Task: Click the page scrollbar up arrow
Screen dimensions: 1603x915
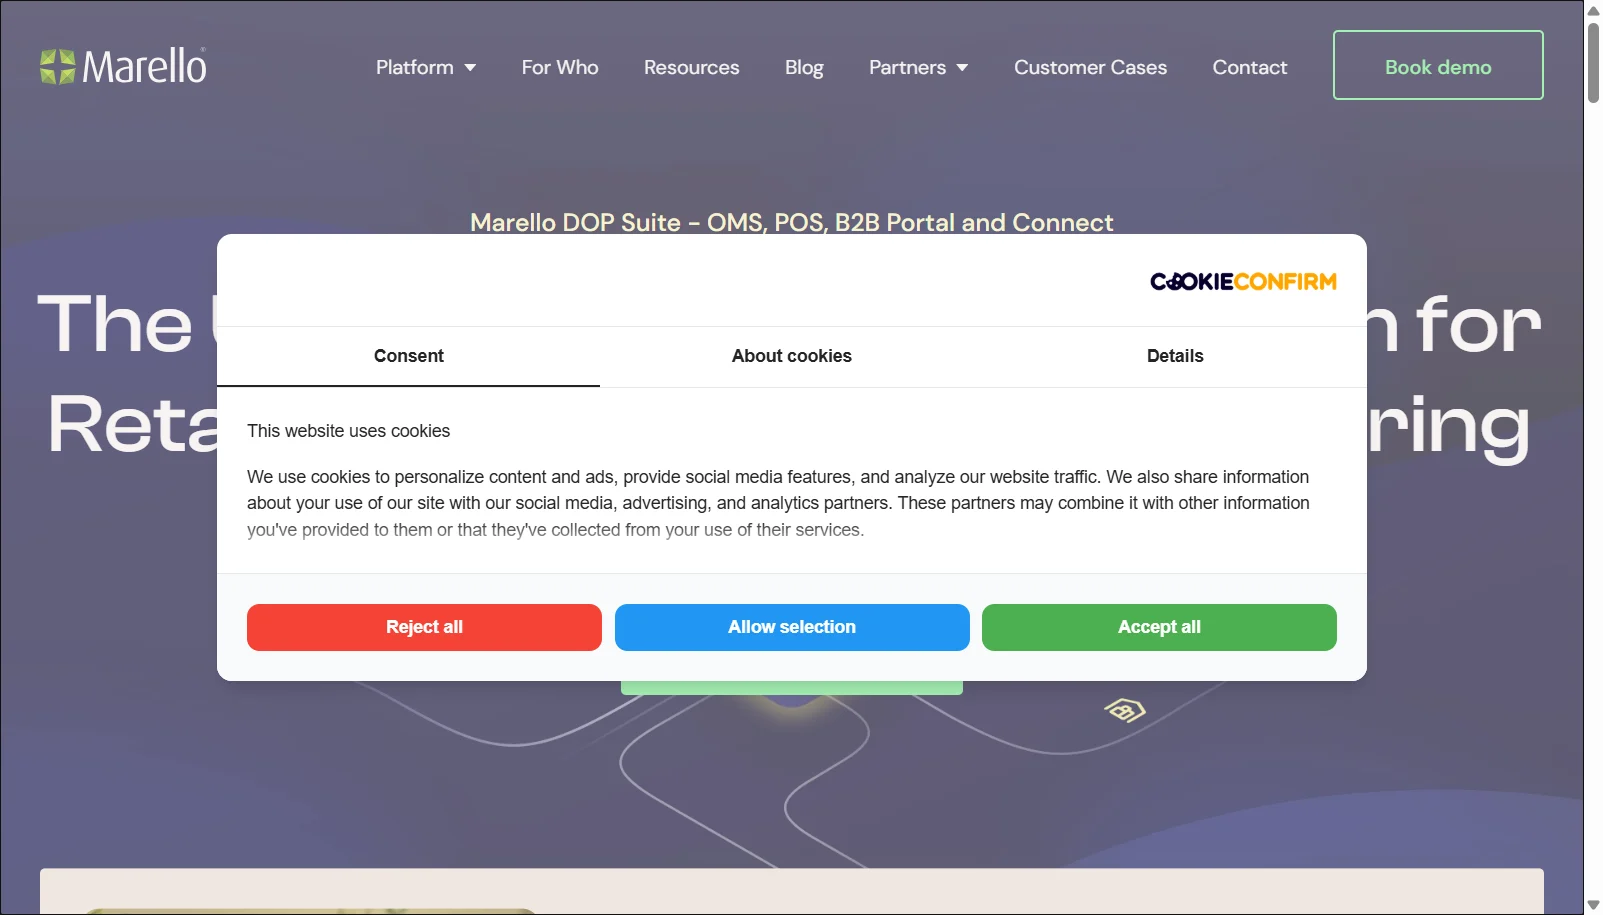Action: pos(1593,9)
